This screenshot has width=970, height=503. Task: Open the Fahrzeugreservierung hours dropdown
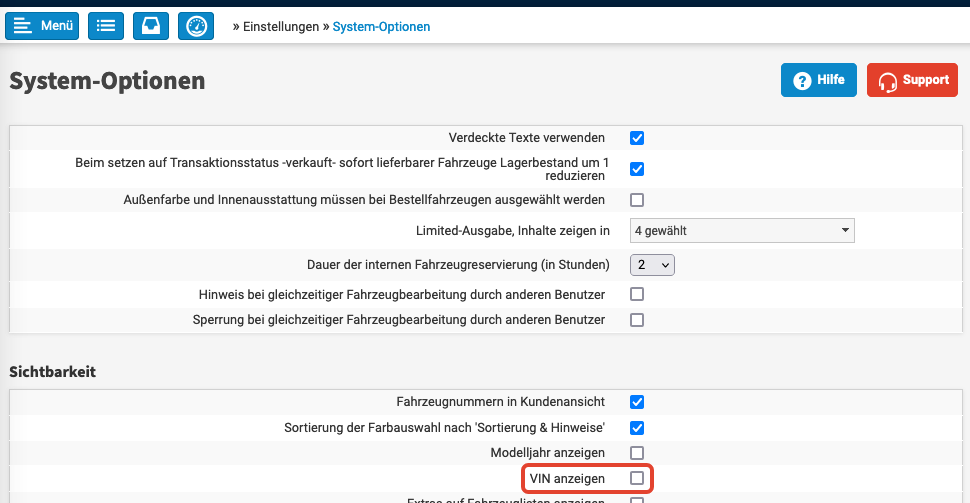653,265
